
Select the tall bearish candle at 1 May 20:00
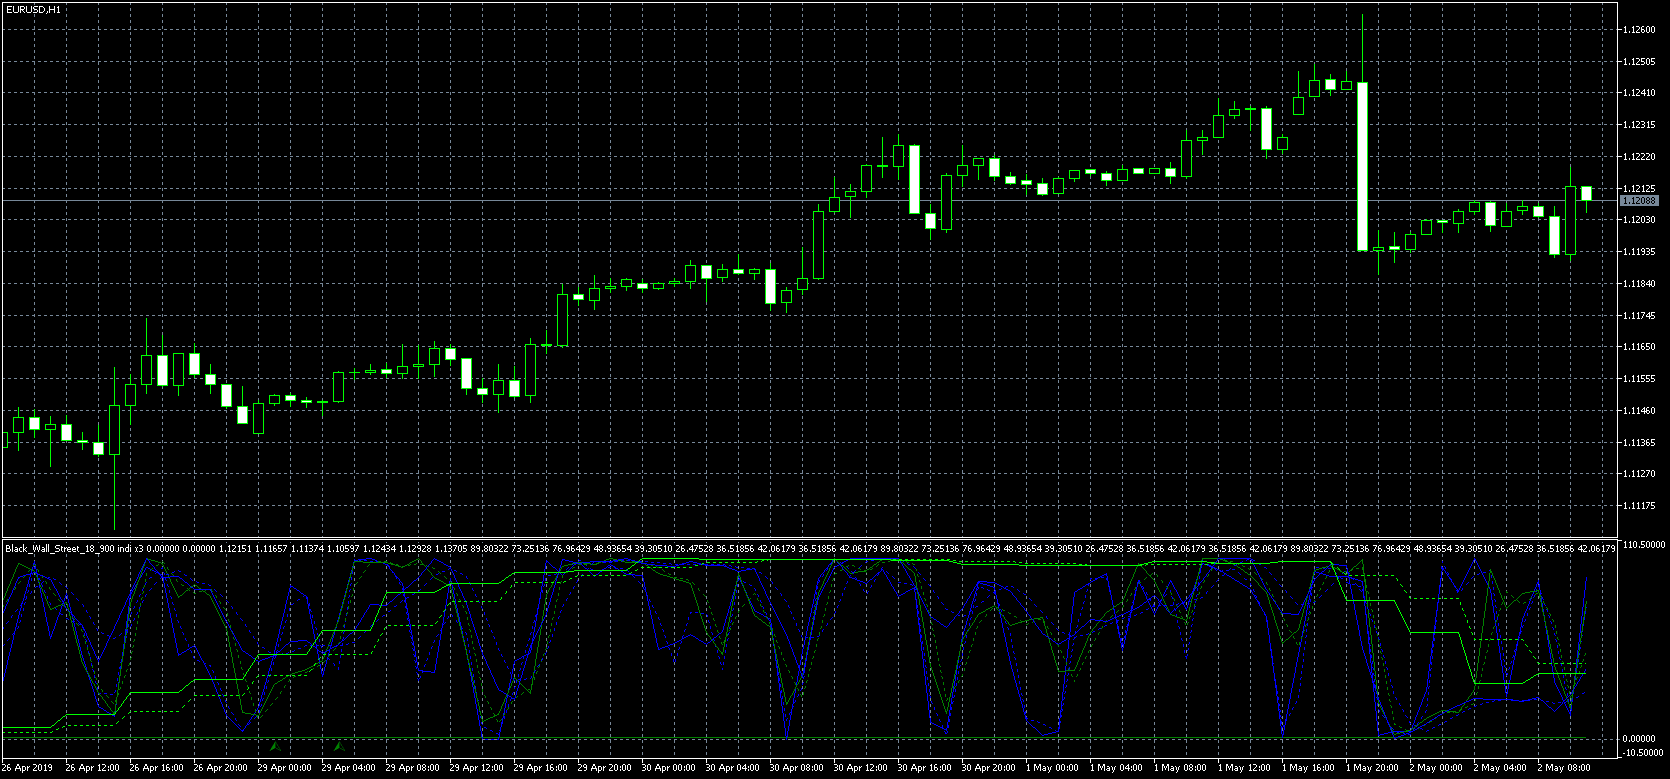point(1362,166)
